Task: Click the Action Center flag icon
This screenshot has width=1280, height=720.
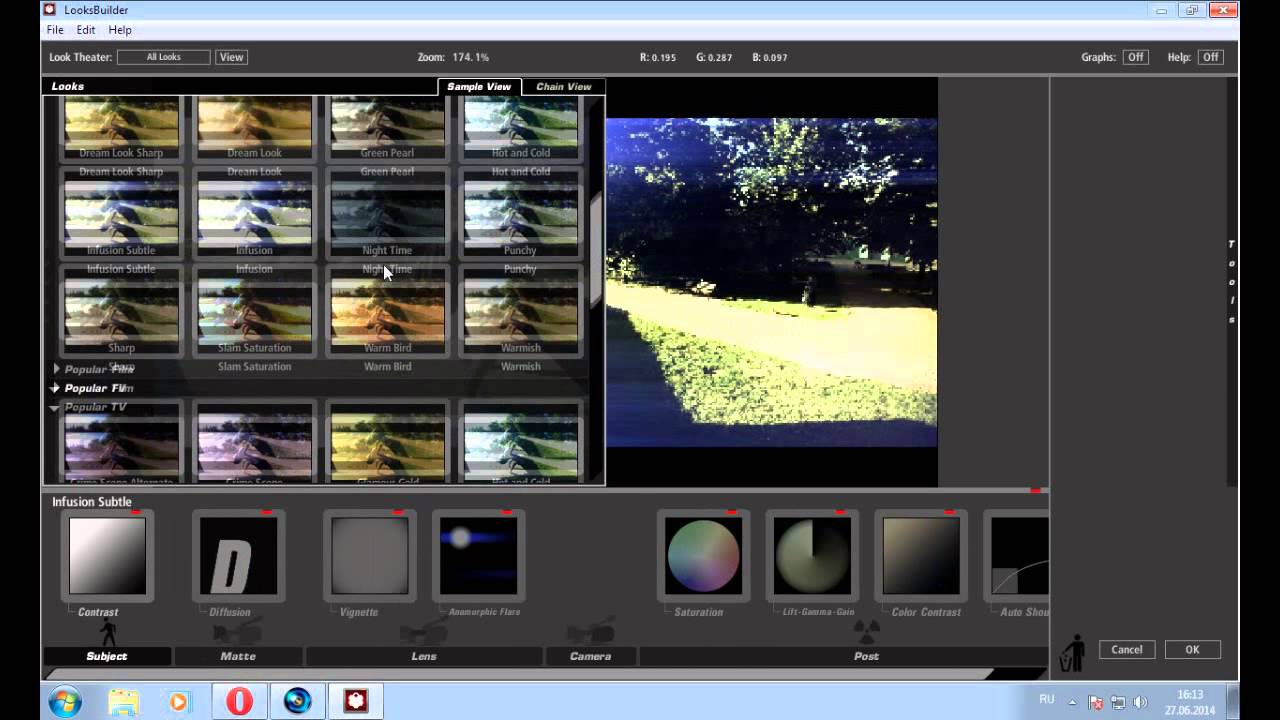Action: tap(1096, 703)
